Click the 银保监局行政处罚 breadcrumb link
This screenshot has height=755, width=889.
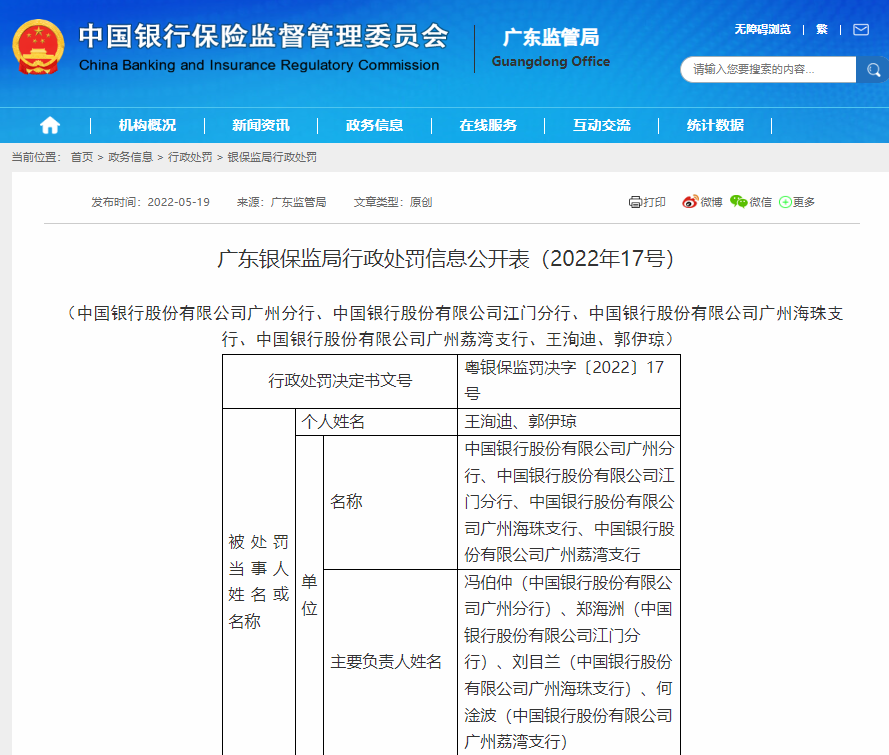coord(272,157)
